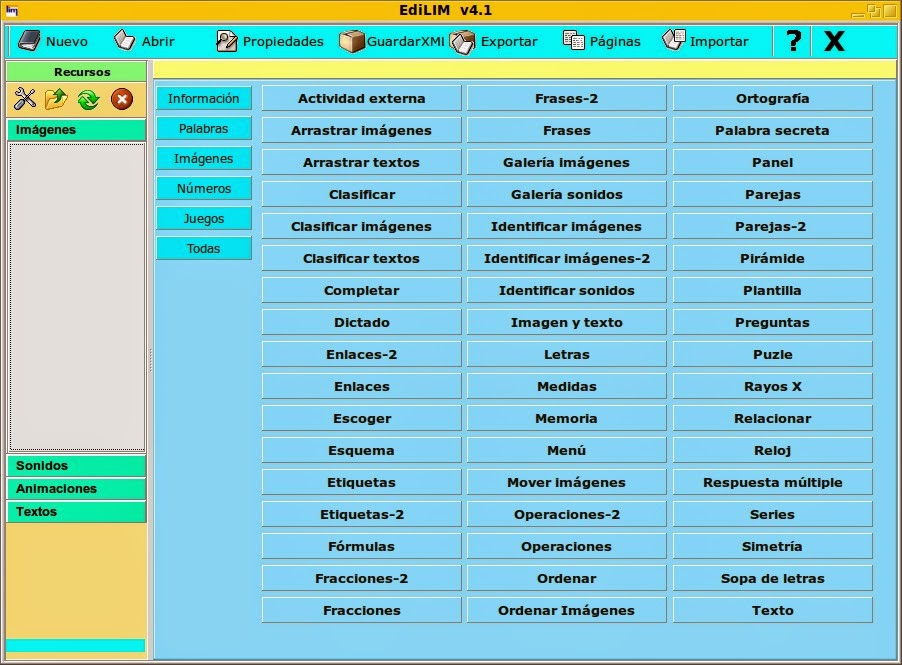
Task: Select Identificar imágenes-2 activity
Action: (x=567, y=258)
